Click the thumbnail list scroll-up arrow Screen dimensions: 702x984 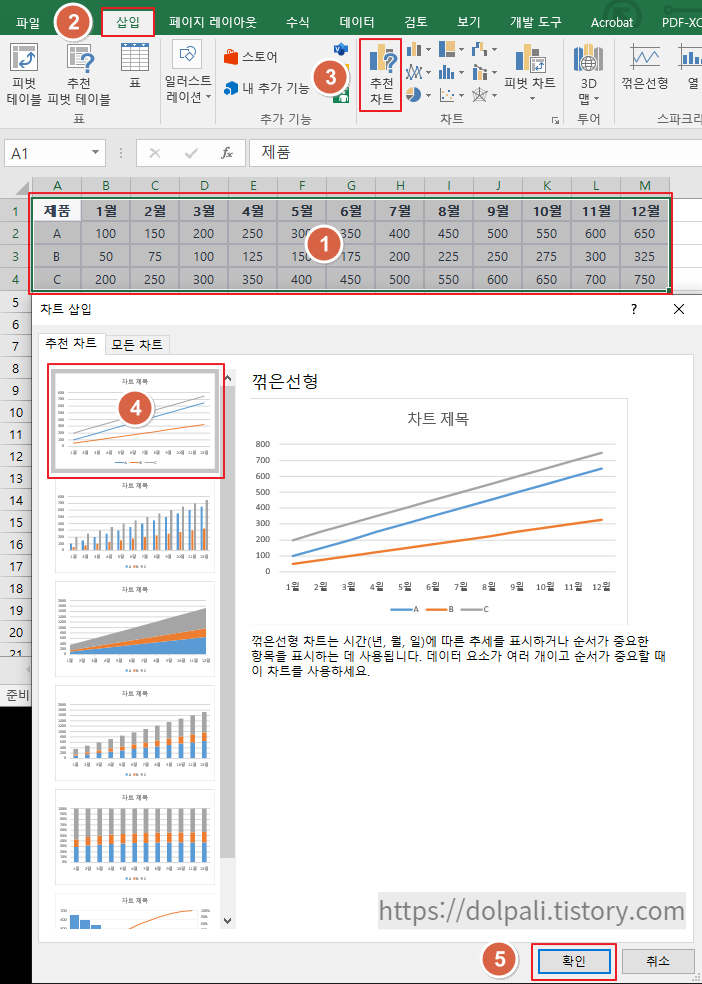tap(228, 378)
